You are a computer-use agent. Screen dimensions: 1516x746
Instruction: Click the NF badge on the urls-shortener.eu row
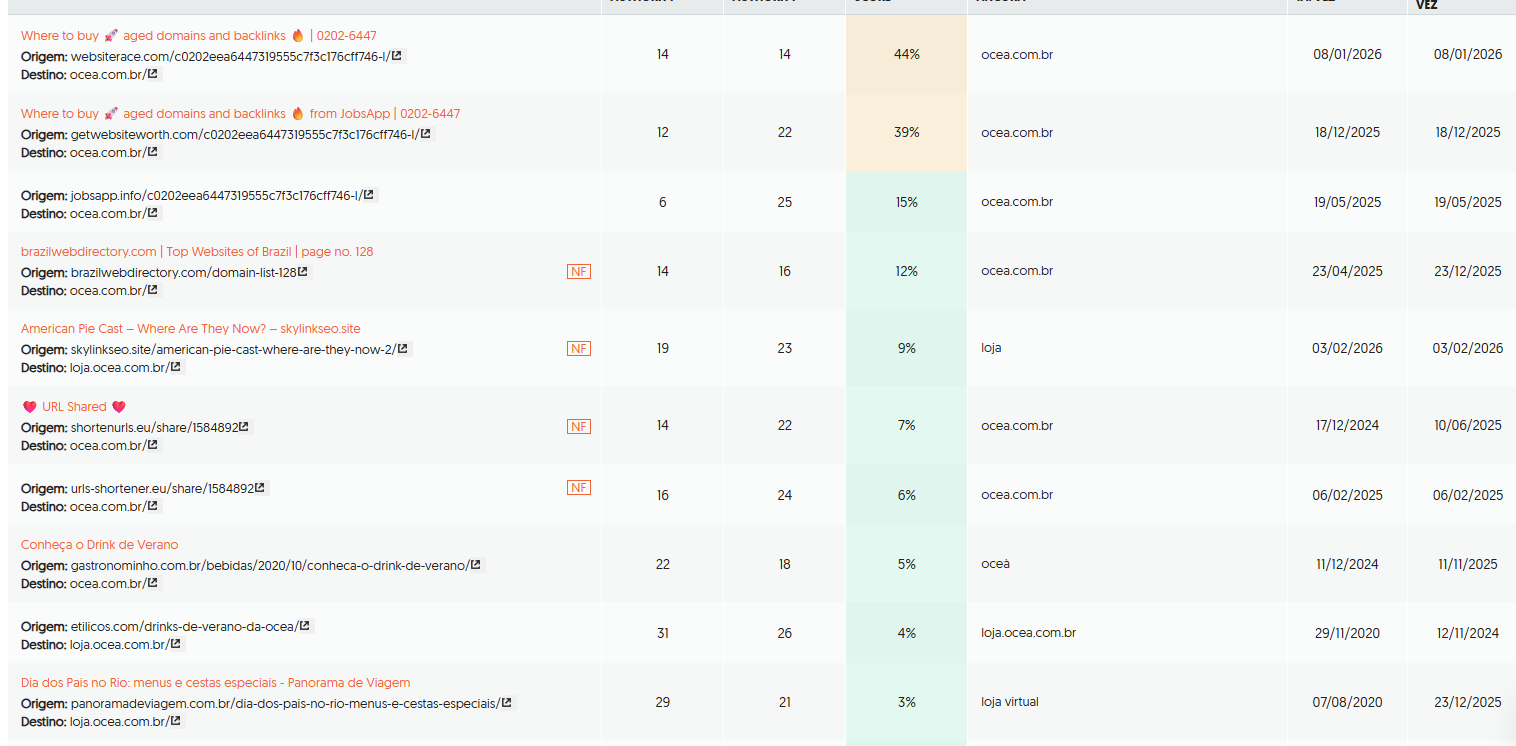click(579, 488)
